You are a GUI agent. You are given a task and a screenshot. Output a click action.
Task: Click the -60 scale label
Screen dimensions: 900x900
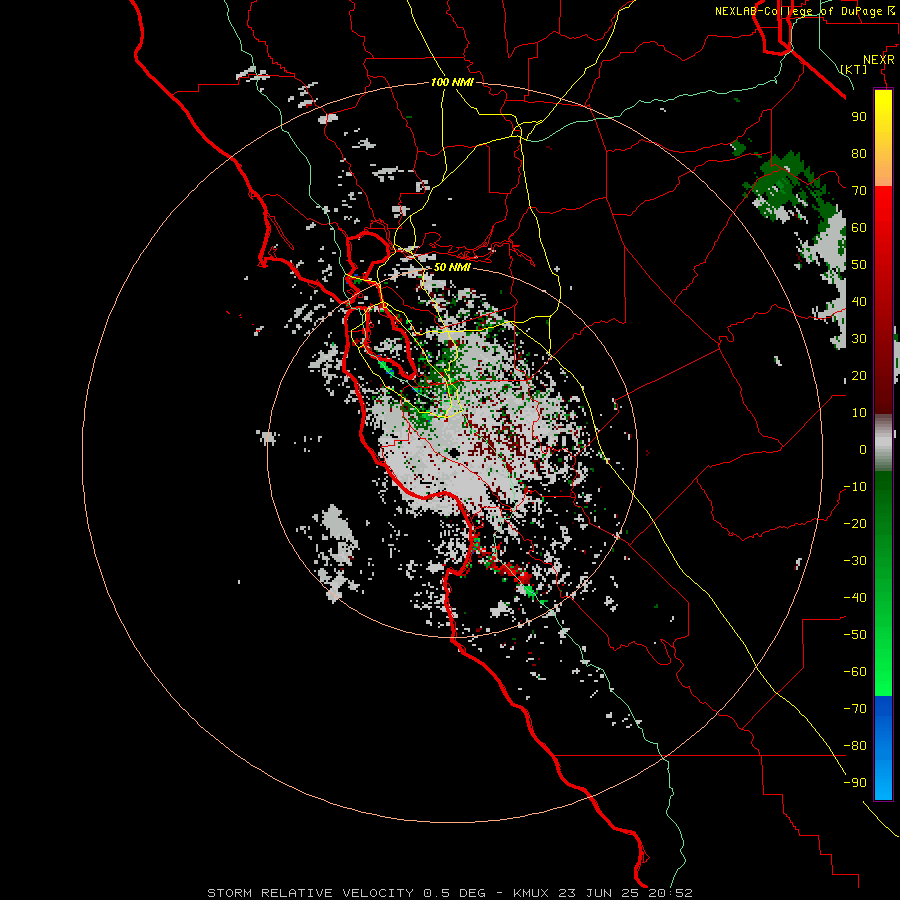click(x=855, y=672)
